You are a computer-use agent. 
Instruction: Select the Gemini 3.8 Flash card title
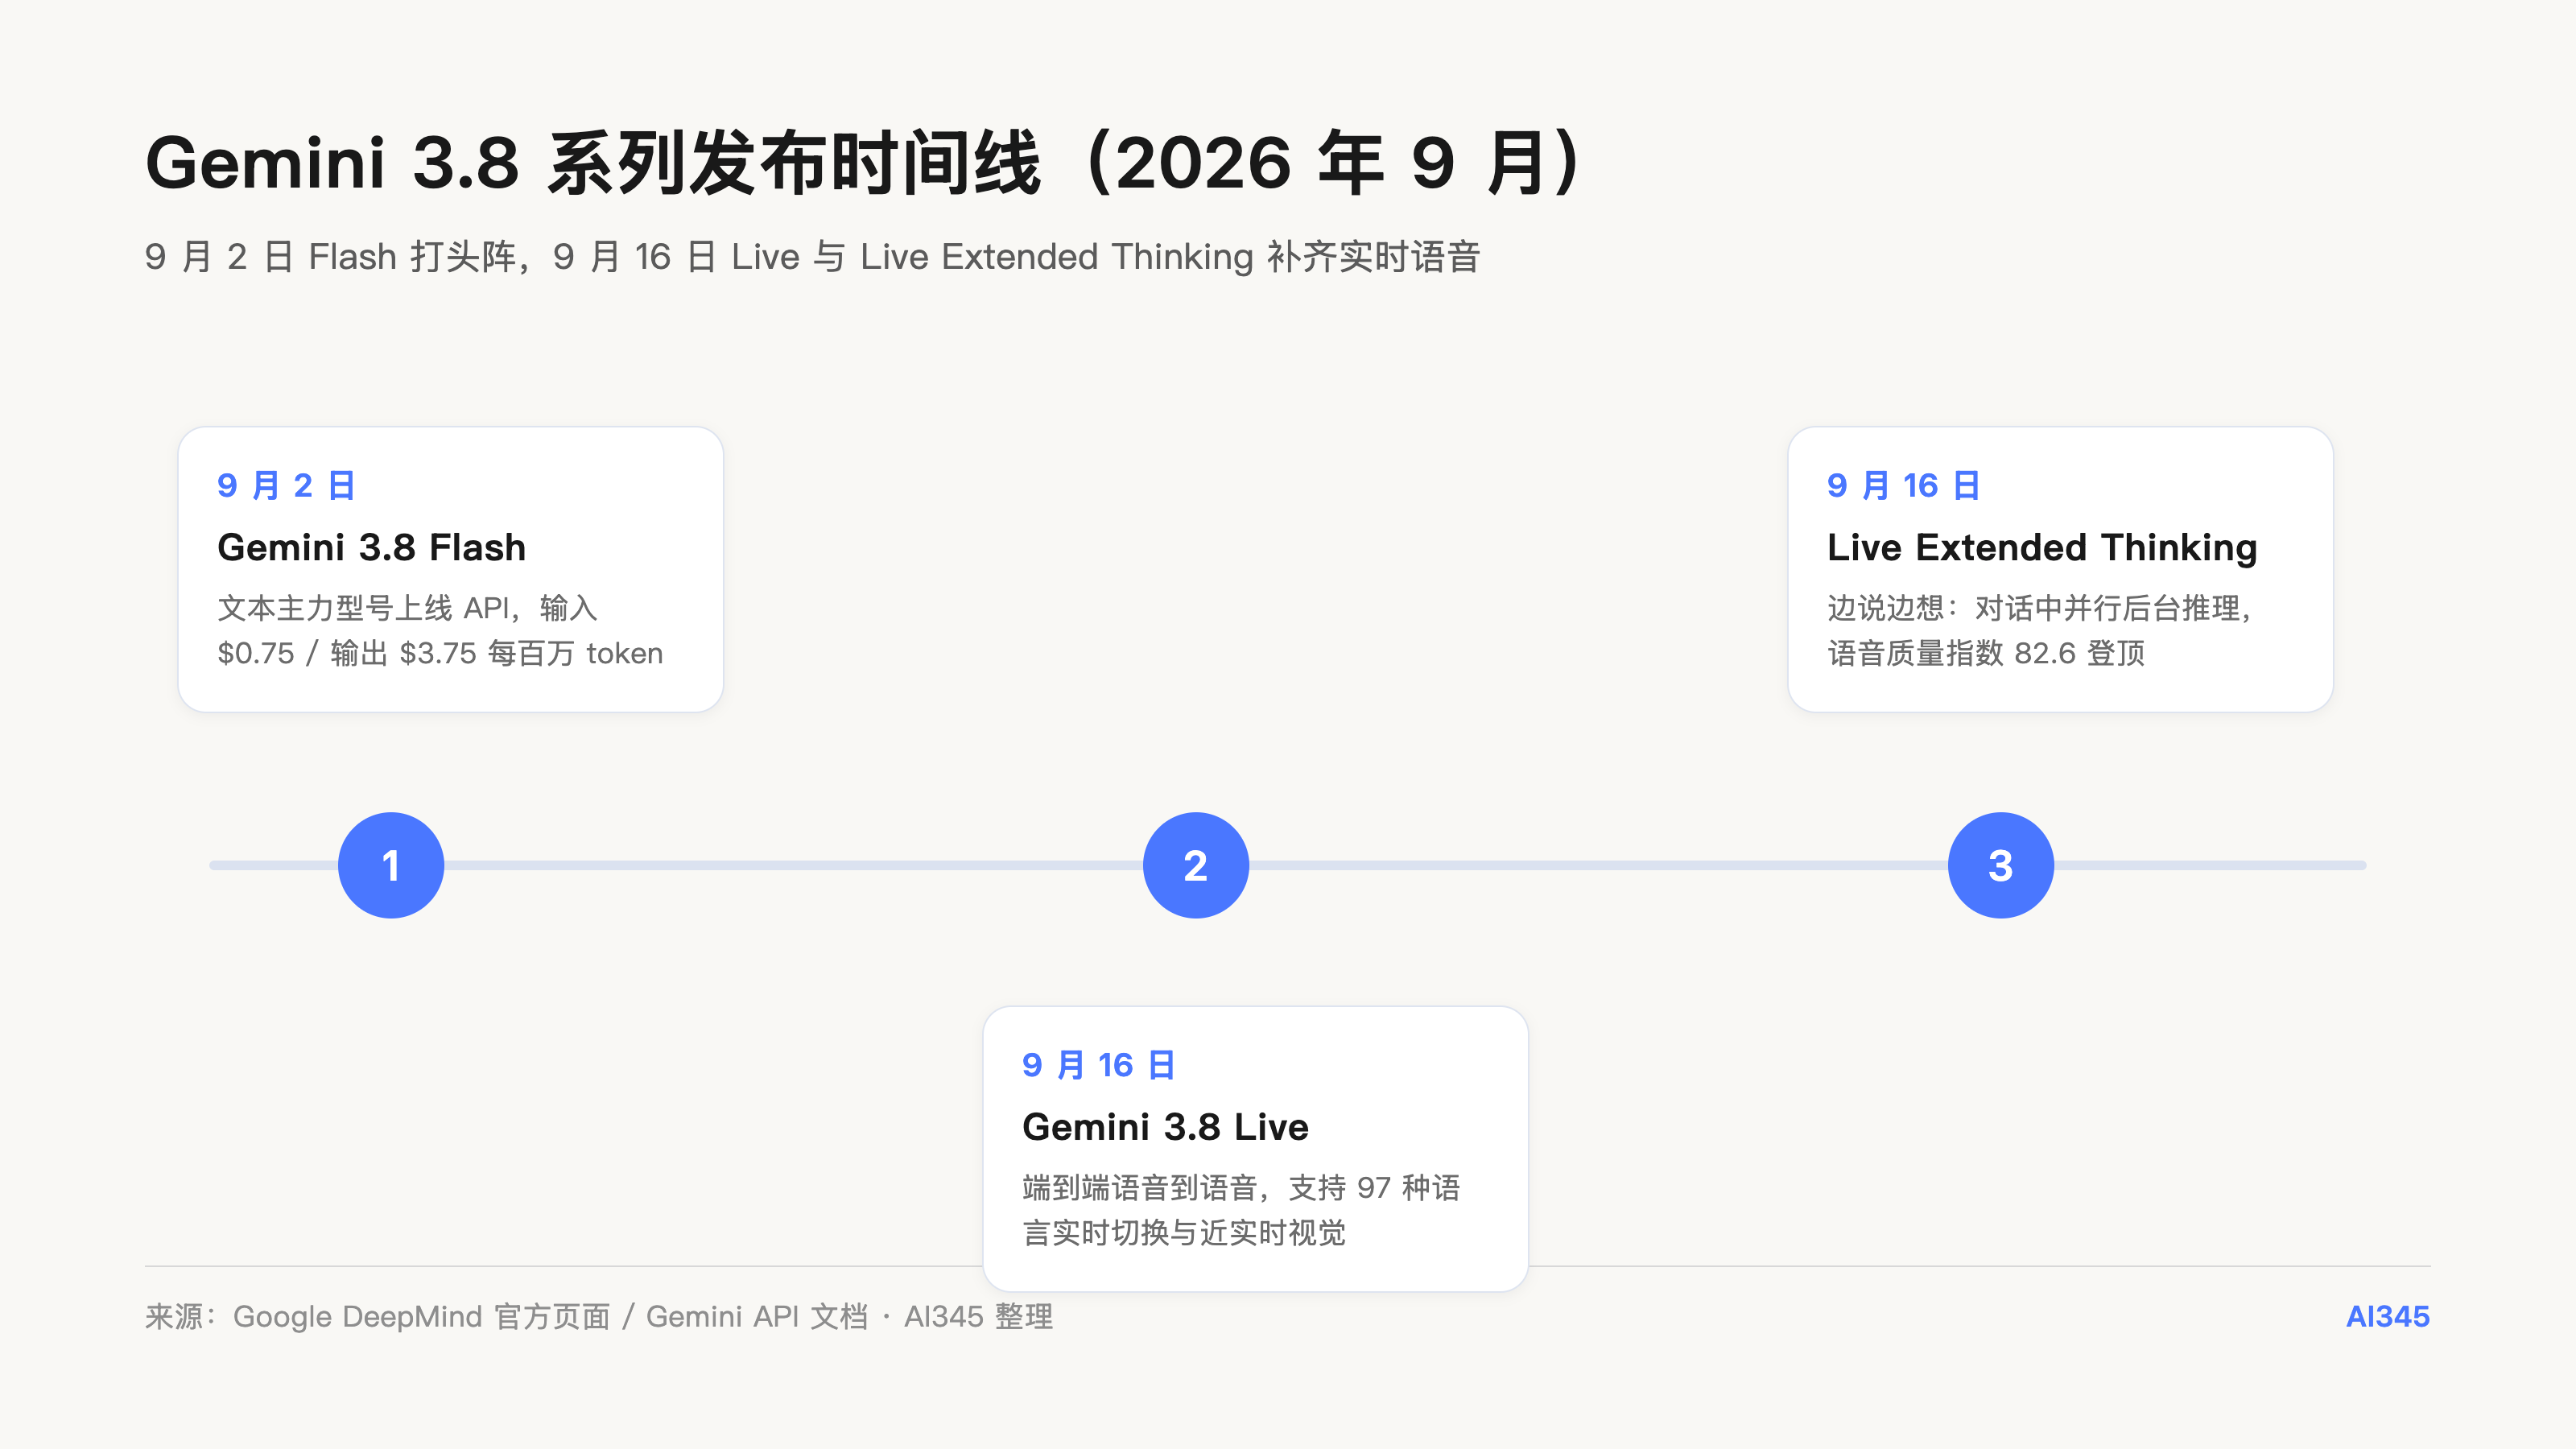click(x=371, y=547)
